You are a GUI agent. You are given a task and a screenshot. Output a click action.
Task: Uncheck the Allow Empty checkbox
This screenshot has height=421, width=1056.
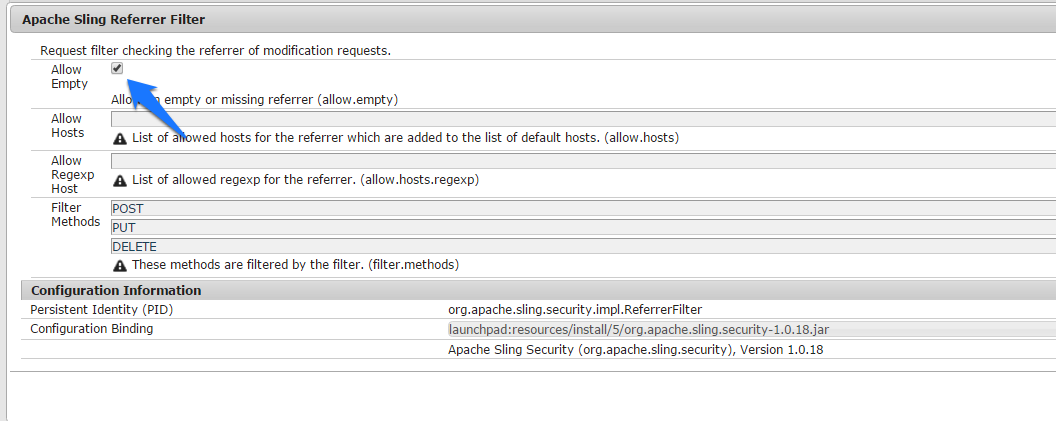click(x=117, y=68)
